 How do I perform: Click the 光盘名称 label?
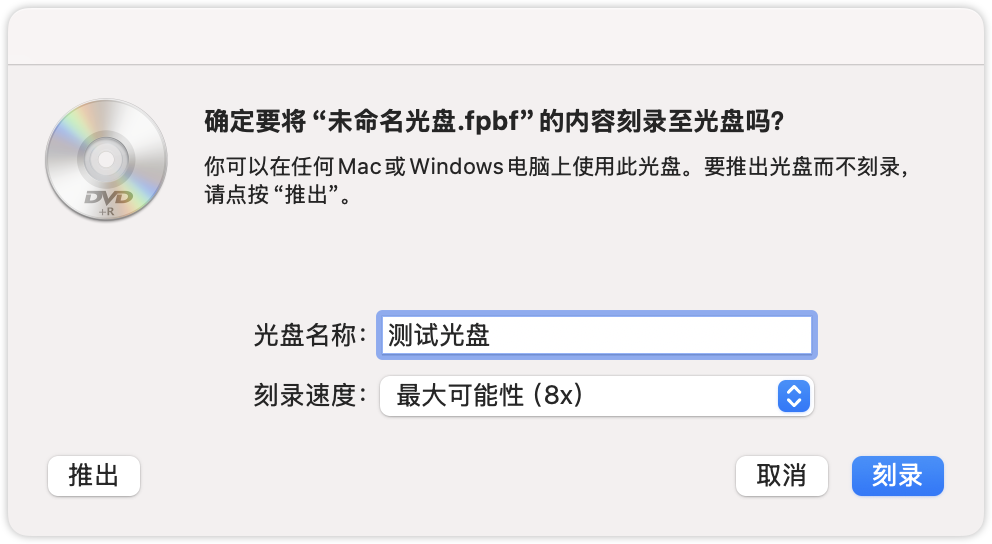[310, 335]
